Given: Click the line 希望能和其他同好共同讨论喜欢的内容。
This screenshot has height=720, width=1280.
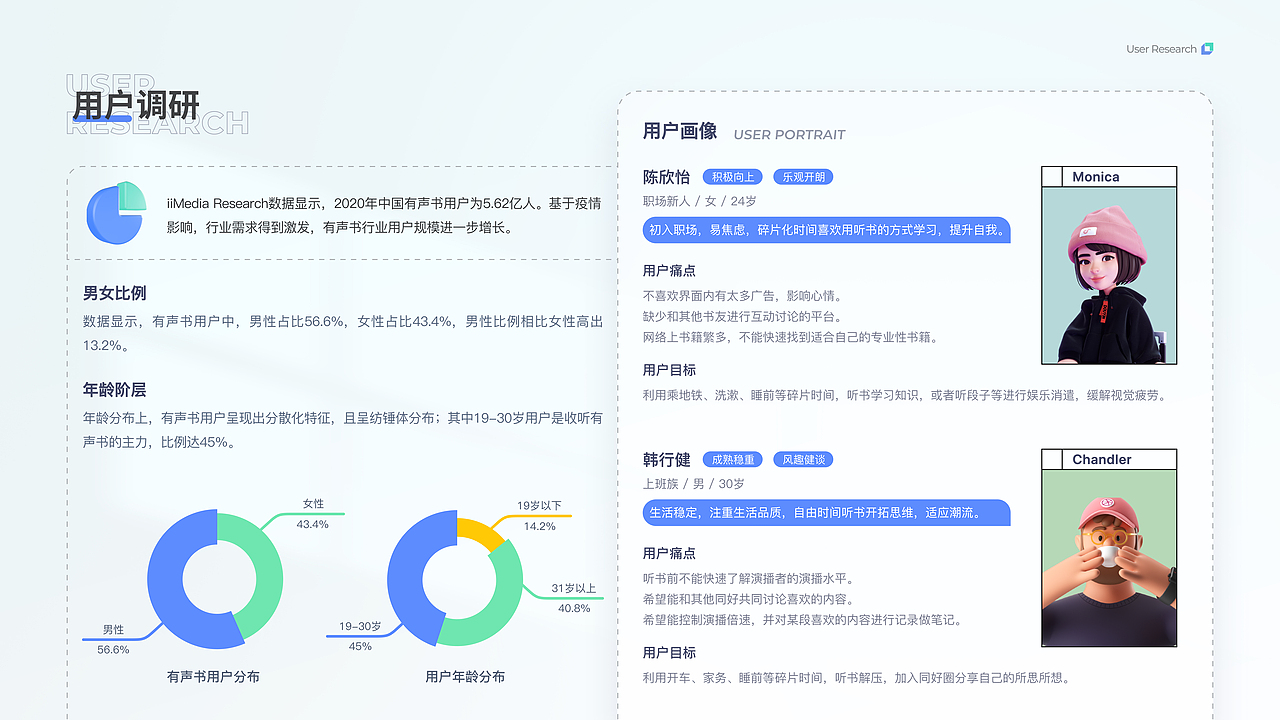Looking at the screenshot, I should [x=751, y=600].
